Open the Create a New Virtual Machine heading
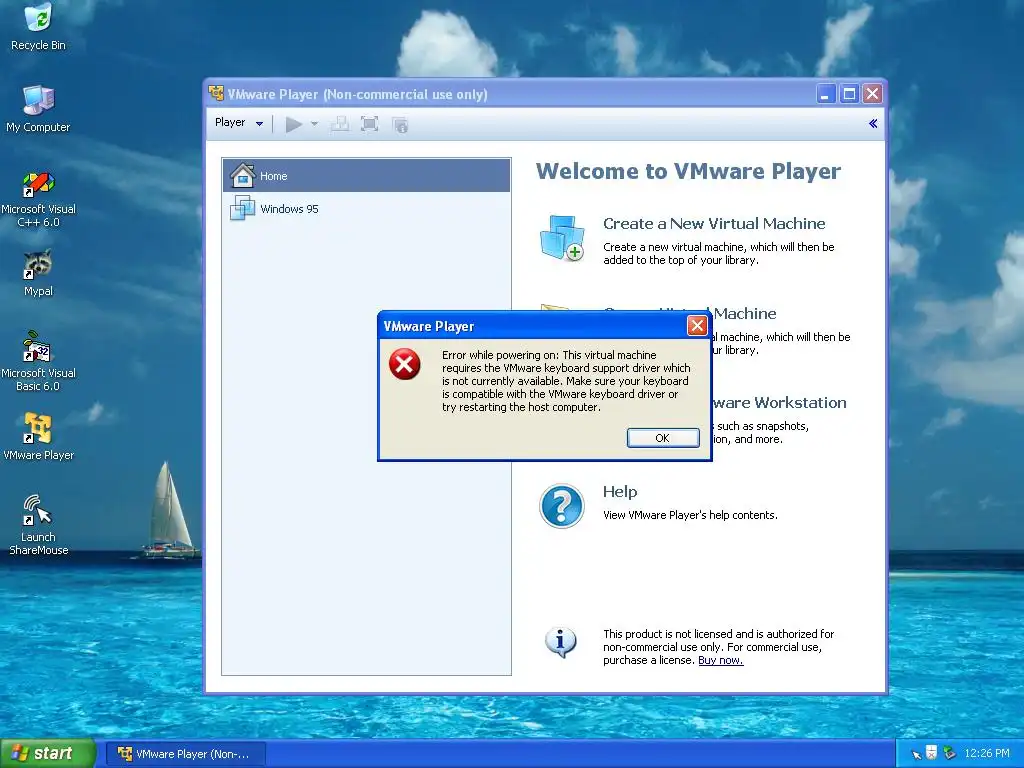The image size is (1024, 768). pos(714,224)
